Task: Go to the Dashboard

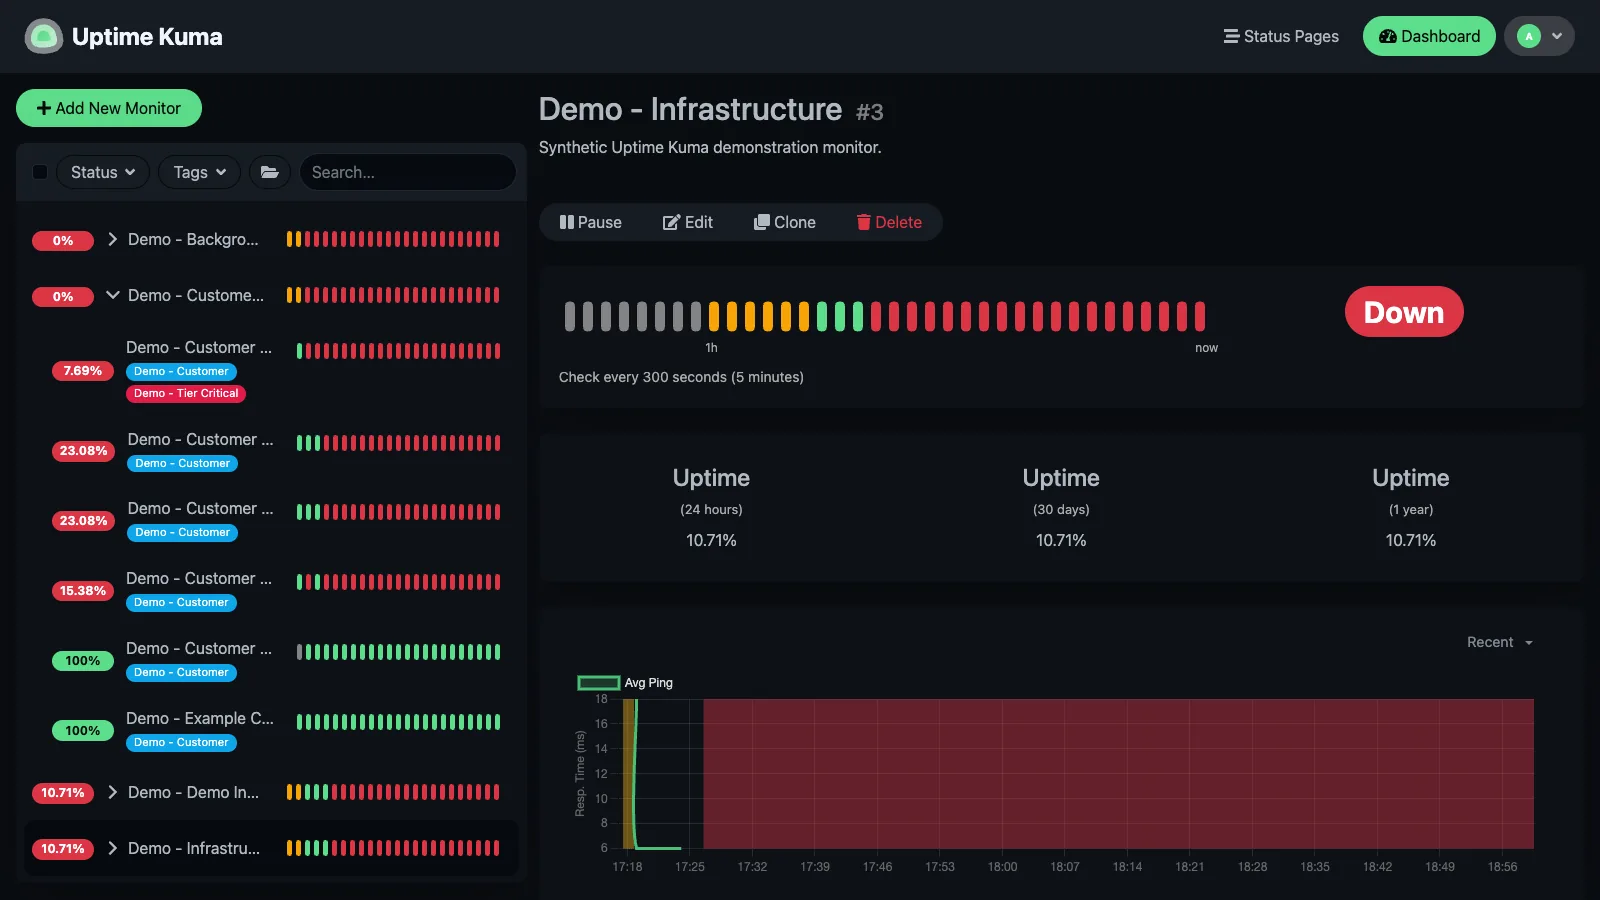Action: [1429, 36]
